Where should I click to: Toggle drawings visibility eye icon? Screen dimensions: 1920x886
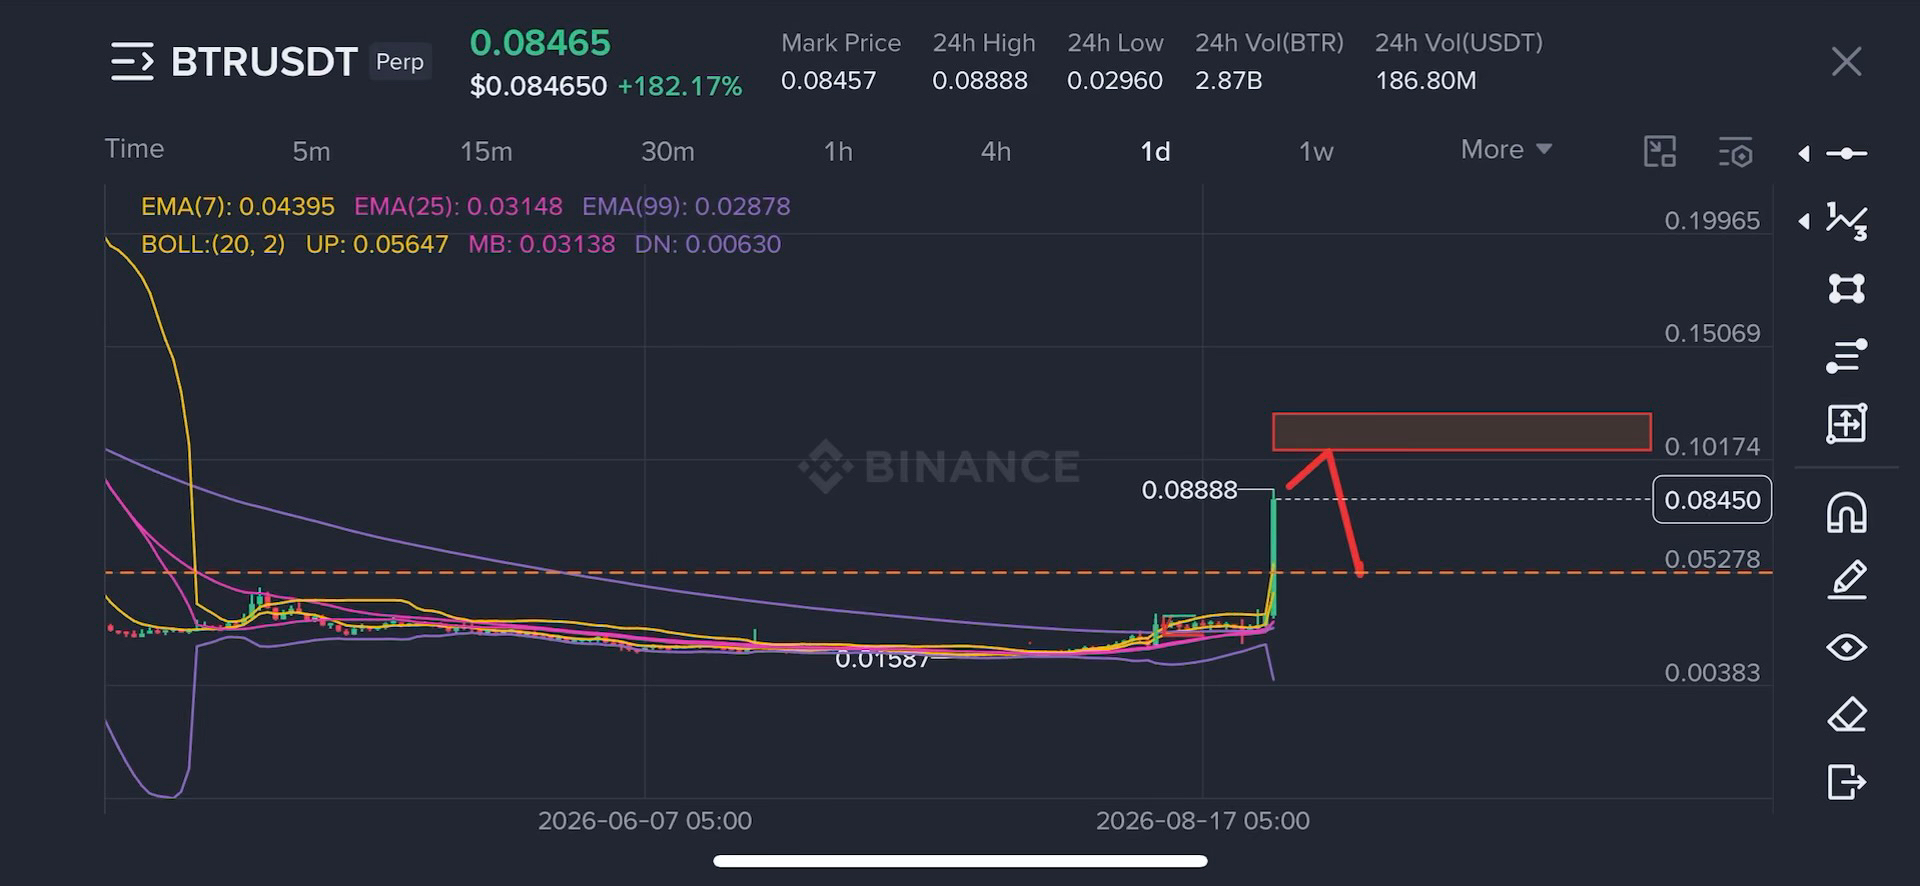click(x=1847, y=647)
